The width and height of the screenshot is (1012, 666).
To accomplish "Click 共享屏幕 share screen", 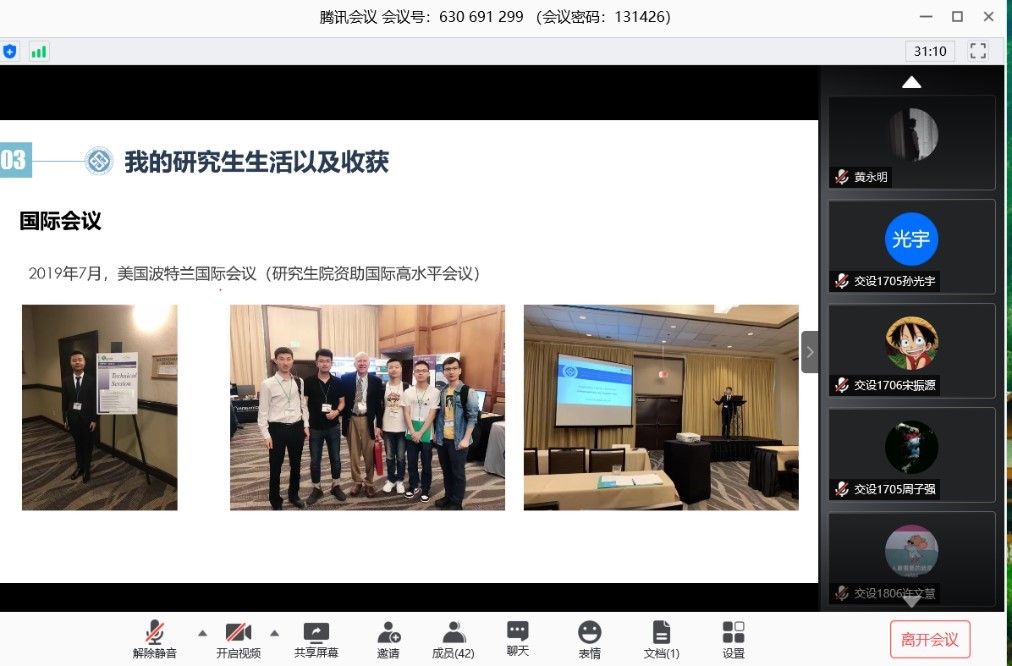I will (x=316, y=640).
